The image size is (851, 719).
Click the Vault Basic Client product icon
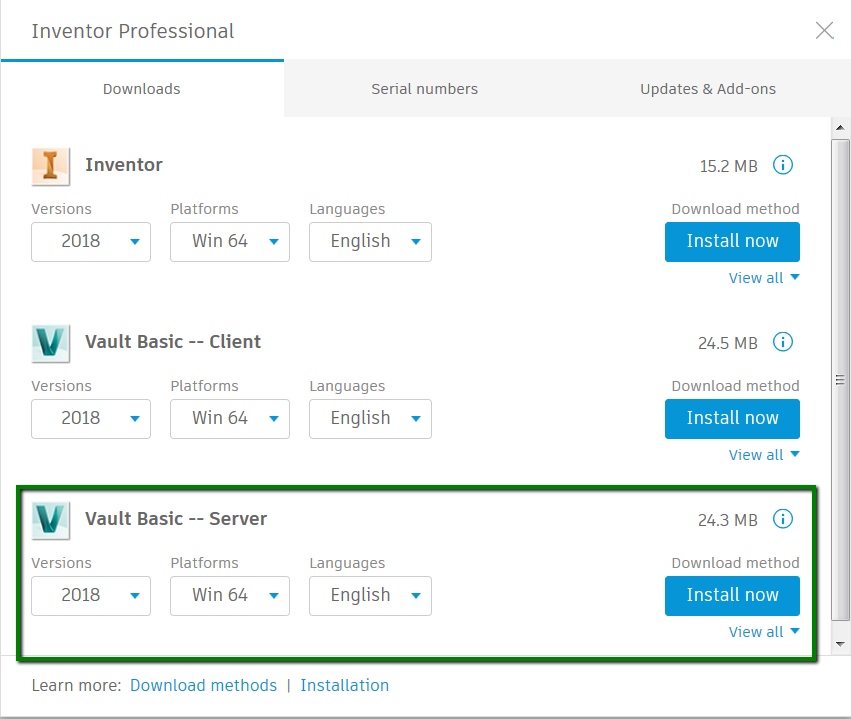[x=51, y=342]
